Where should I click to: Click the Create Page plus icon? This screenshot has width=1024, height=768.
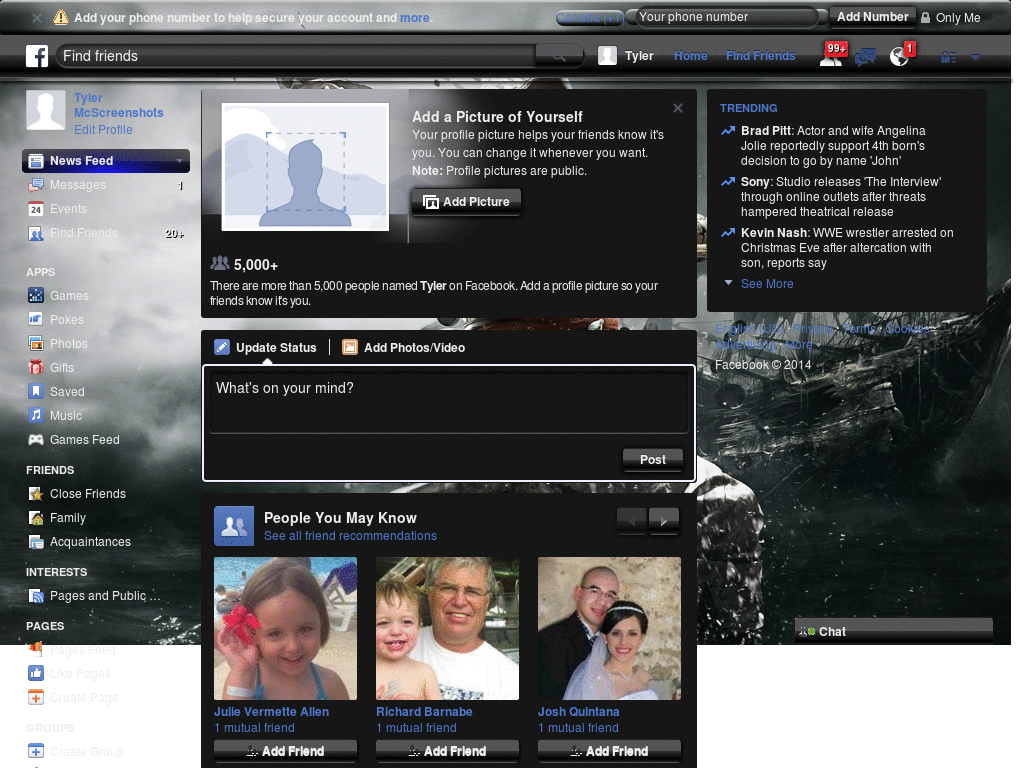point(36,697)
